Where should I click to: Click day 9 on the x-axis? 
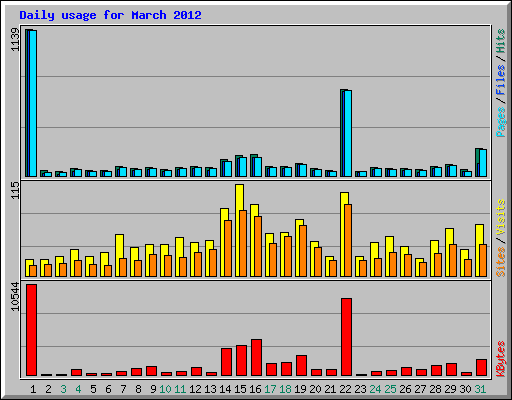pos(153,389)
